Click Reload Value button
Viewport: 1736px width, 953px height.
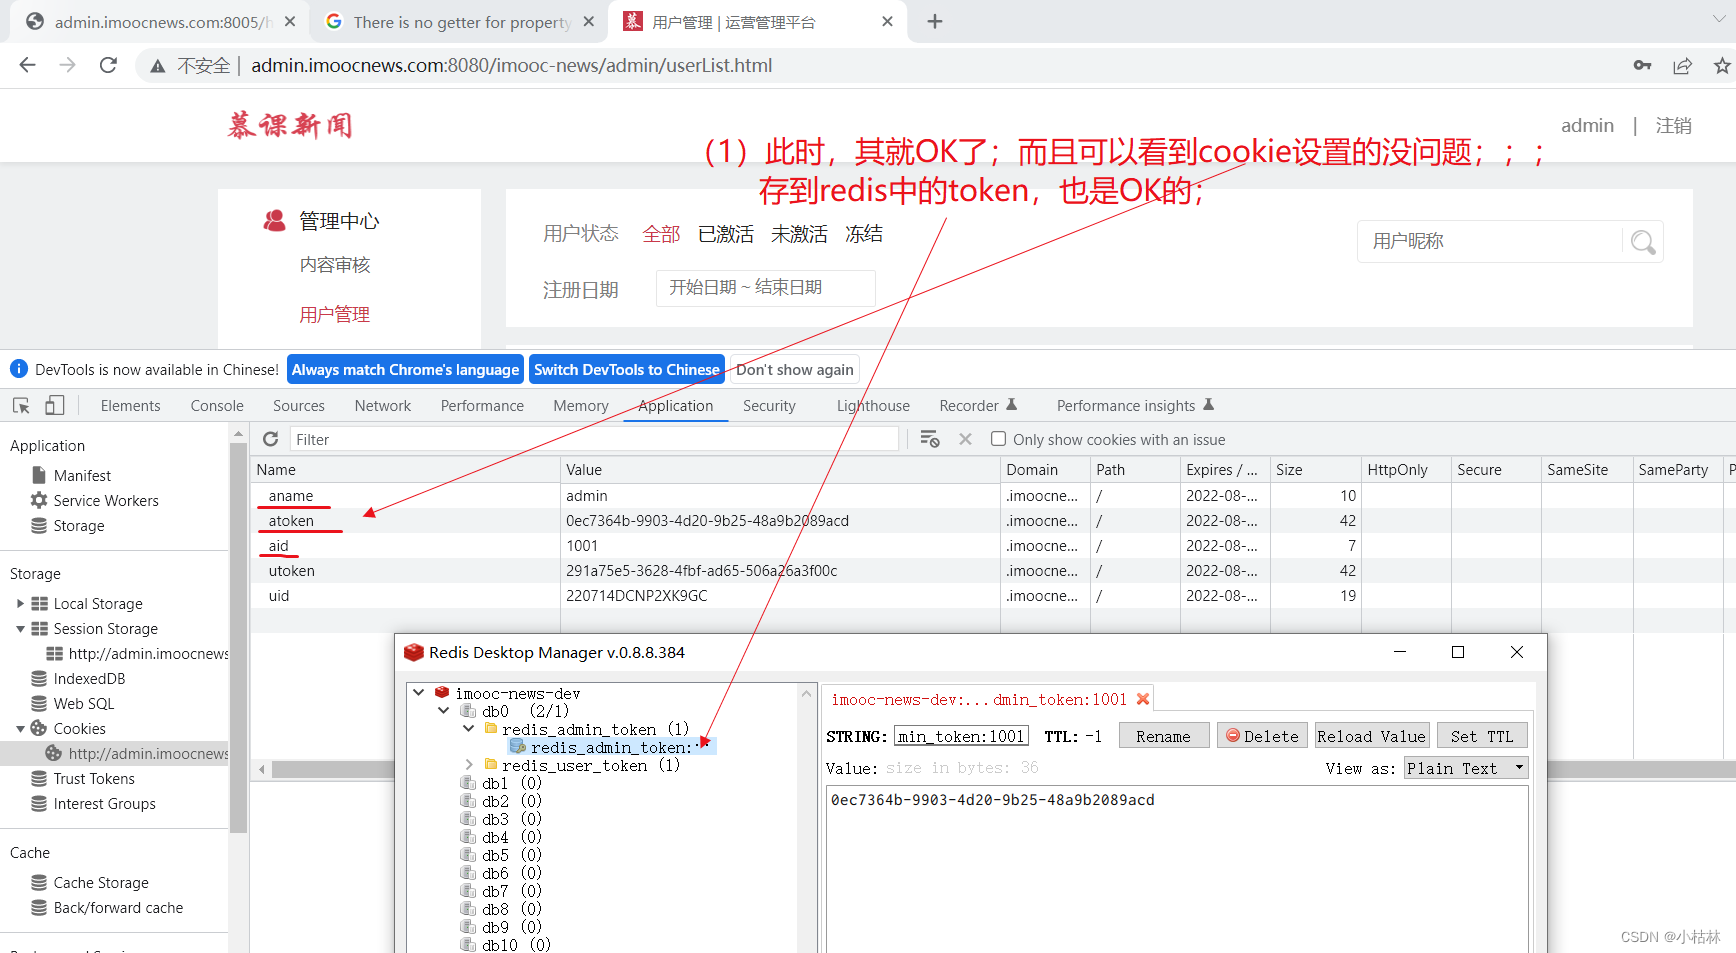[x=1371, y=736]
